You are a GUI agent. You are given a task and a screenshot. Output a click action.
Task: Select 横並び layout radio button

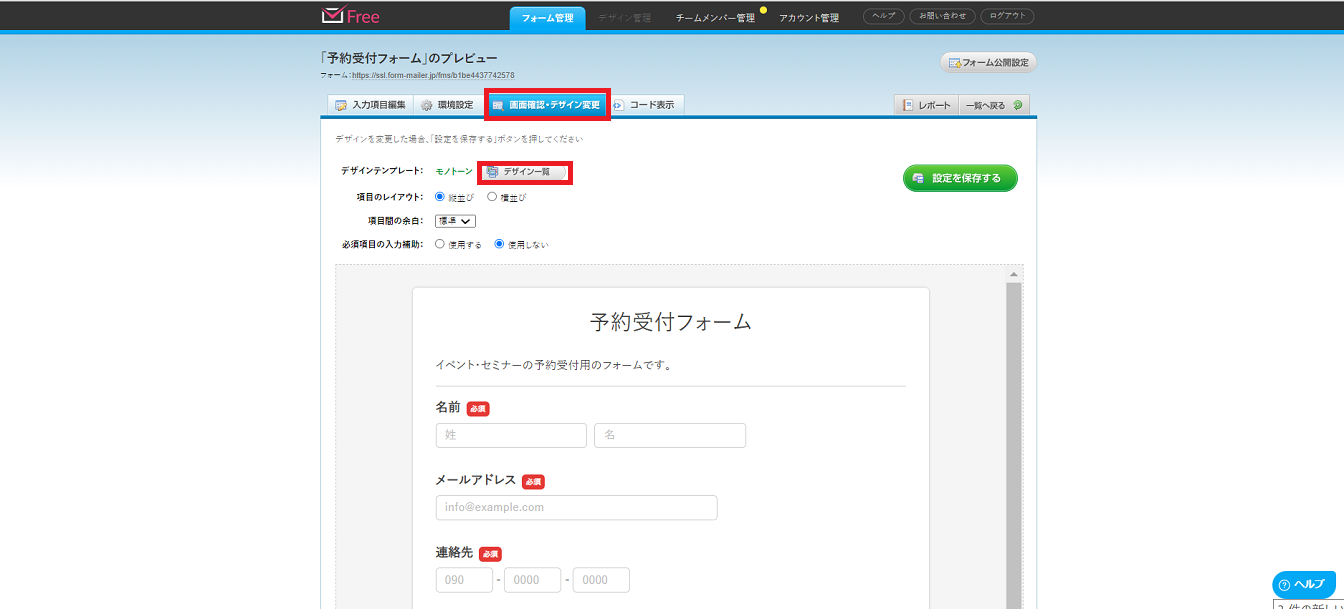(492, 197)
